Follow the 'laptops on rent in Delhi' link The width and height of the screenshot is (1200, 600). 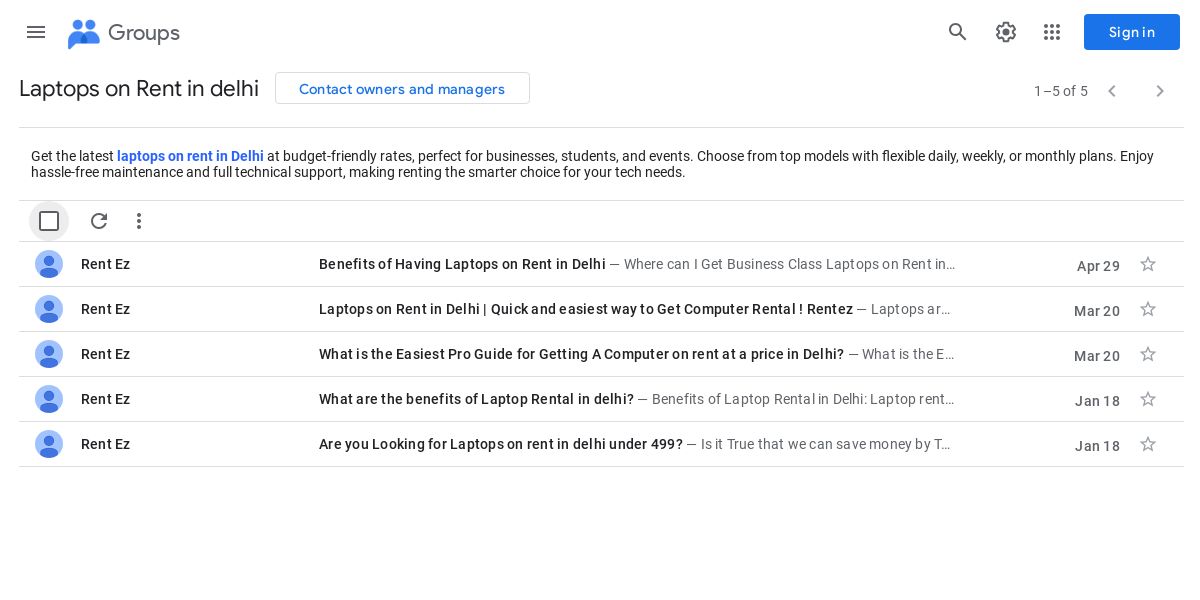pos(190,156)
